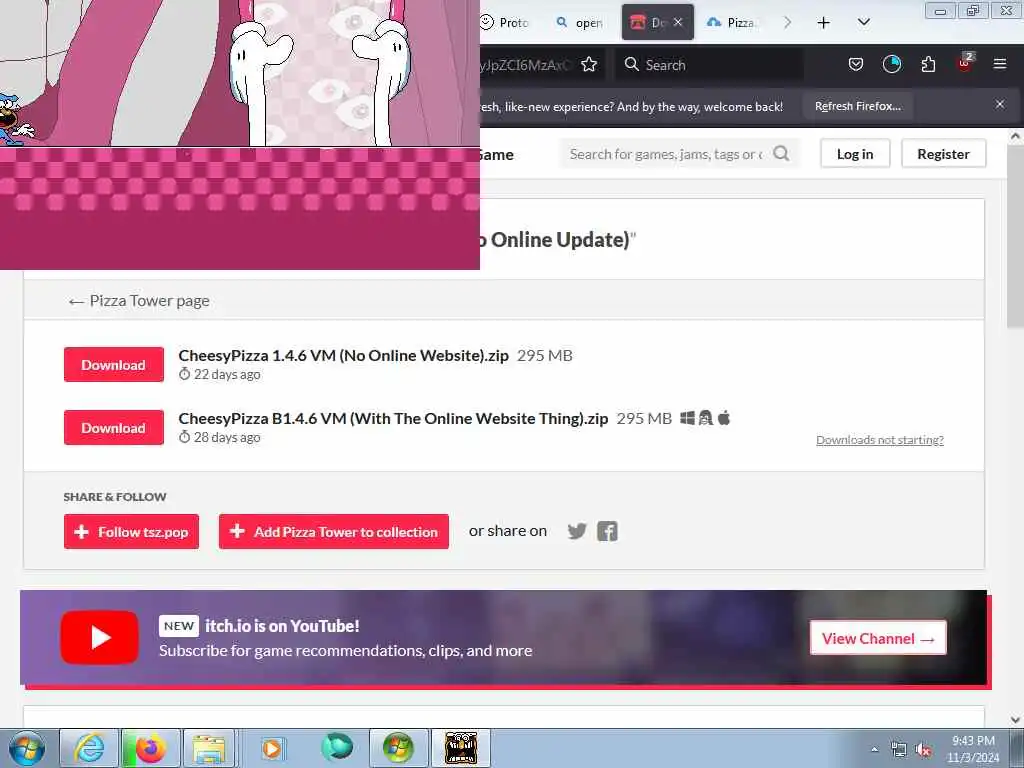Open the Firefox hamburger menu

999,64
